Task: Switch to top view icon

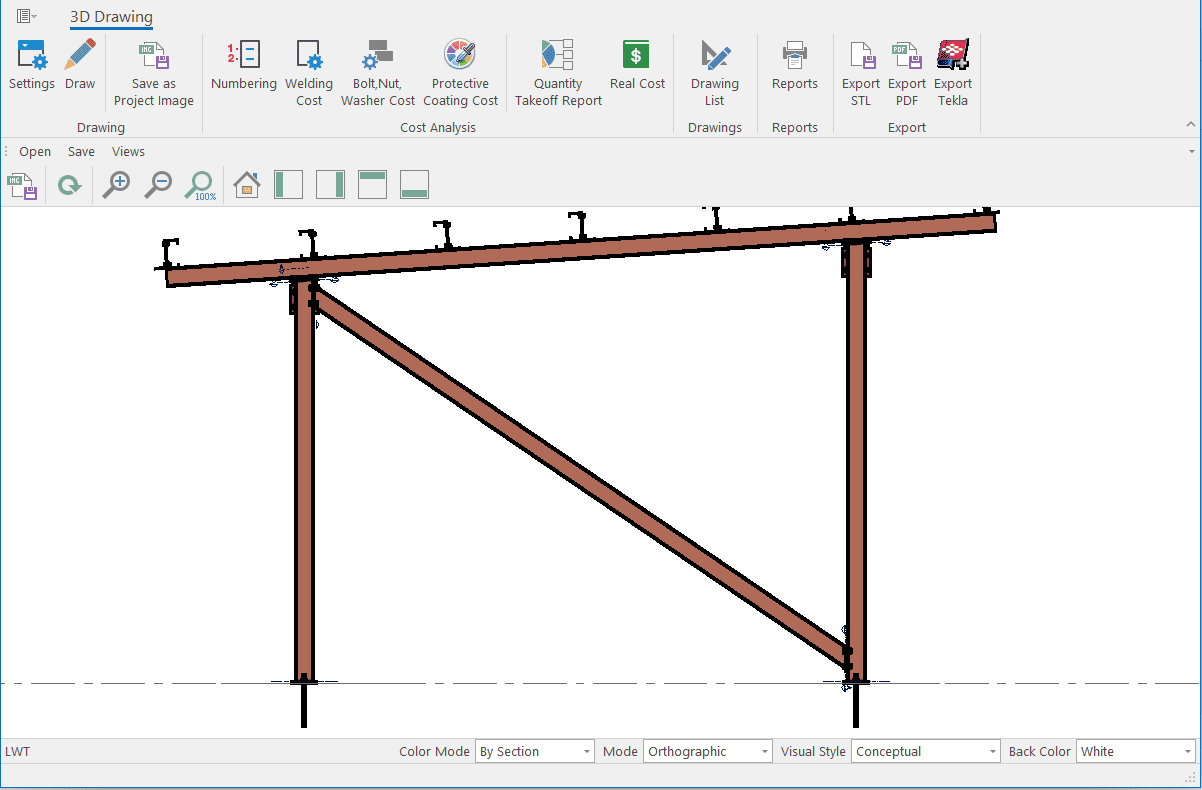Action: [372, 185]
